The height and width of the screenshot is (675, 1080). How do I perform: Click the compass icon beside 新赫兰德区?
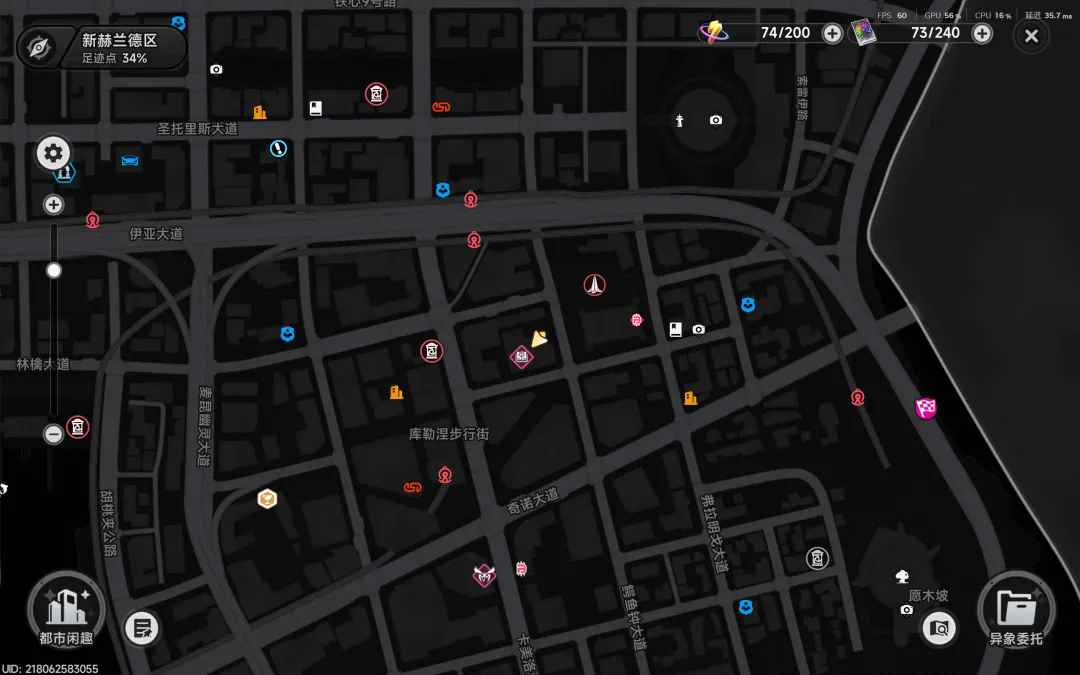tap(39, 48)
